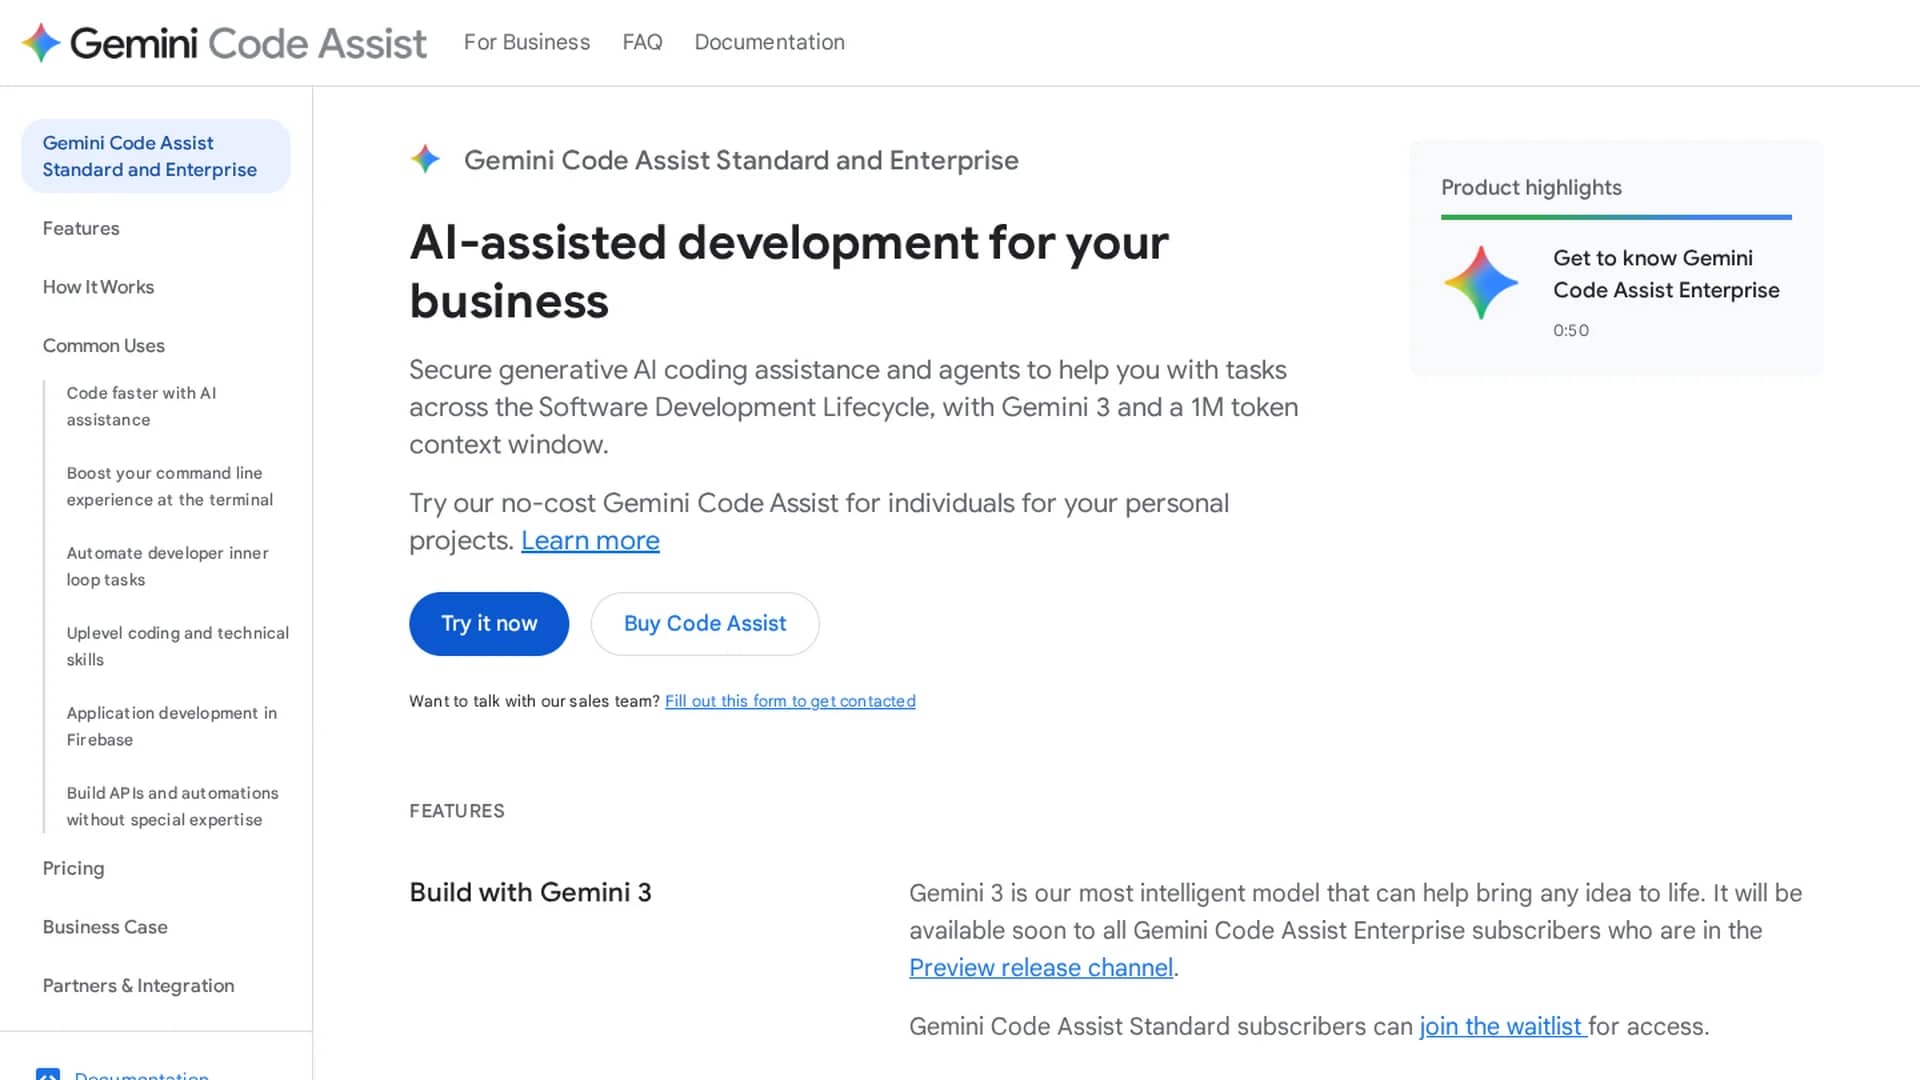Go to Partners & Integration in sidebar

pos(138,986)
